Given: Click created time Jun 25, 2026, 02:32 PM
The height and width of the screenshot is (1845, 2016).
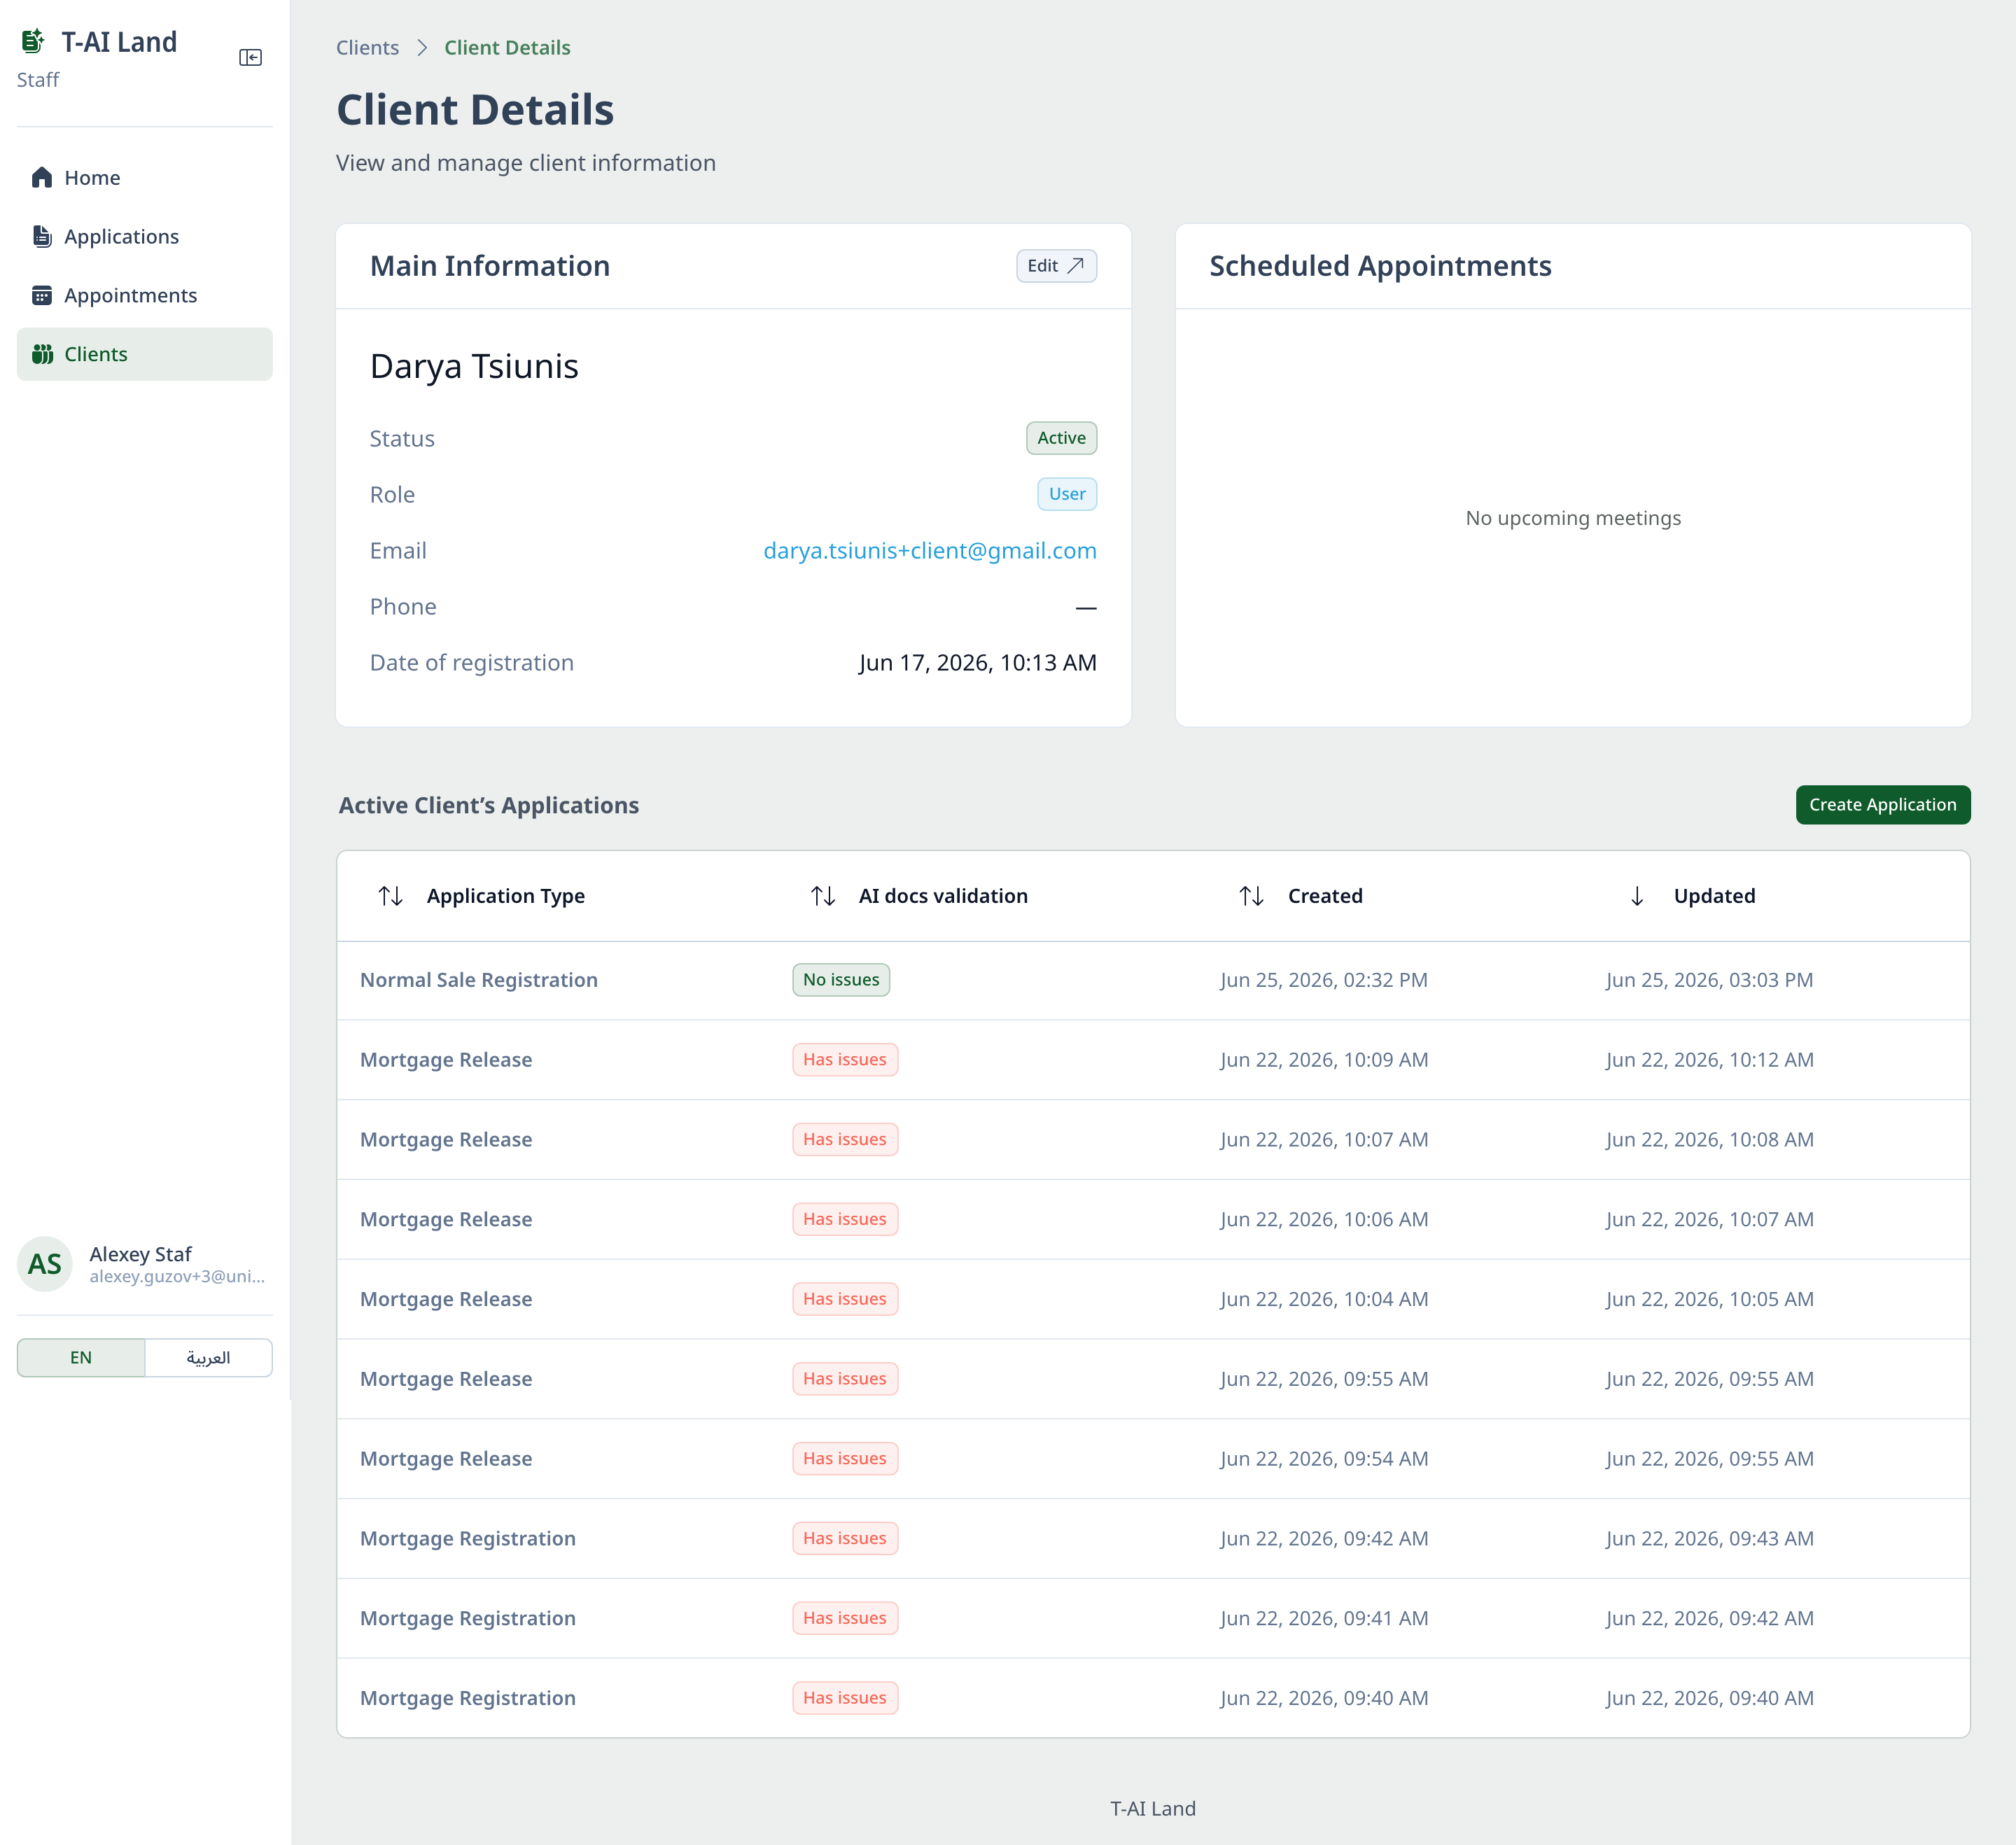Looking at the screenshot, I should point(1324,980).
